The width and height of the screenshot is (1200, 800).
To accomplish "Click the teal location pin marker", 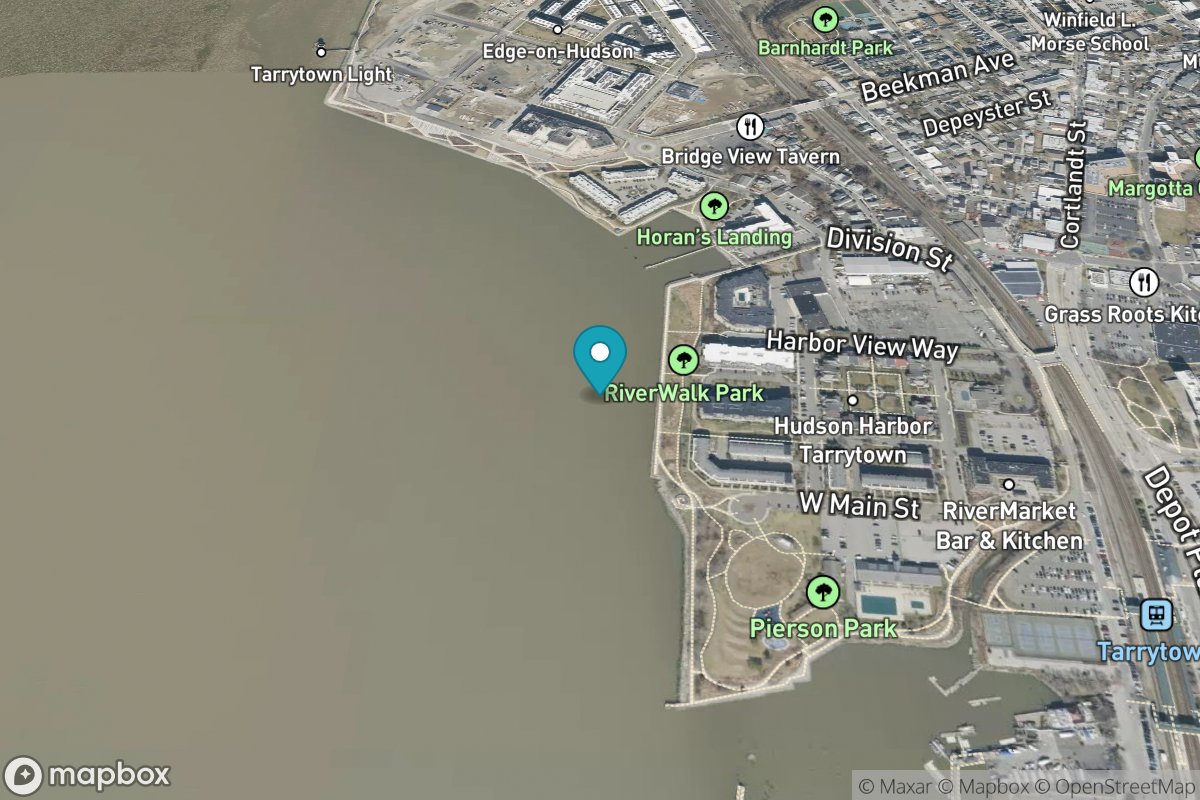I will pyautogui.click(x=600, y=360).
